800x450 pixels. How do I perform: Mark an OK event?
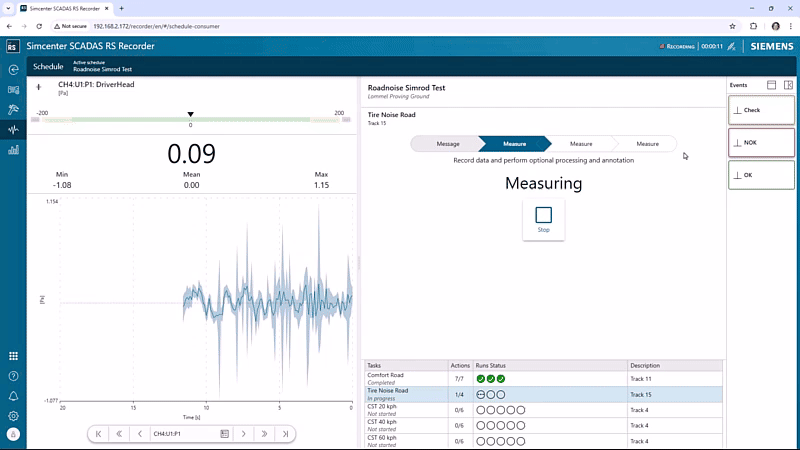click(x=761, y=175)
